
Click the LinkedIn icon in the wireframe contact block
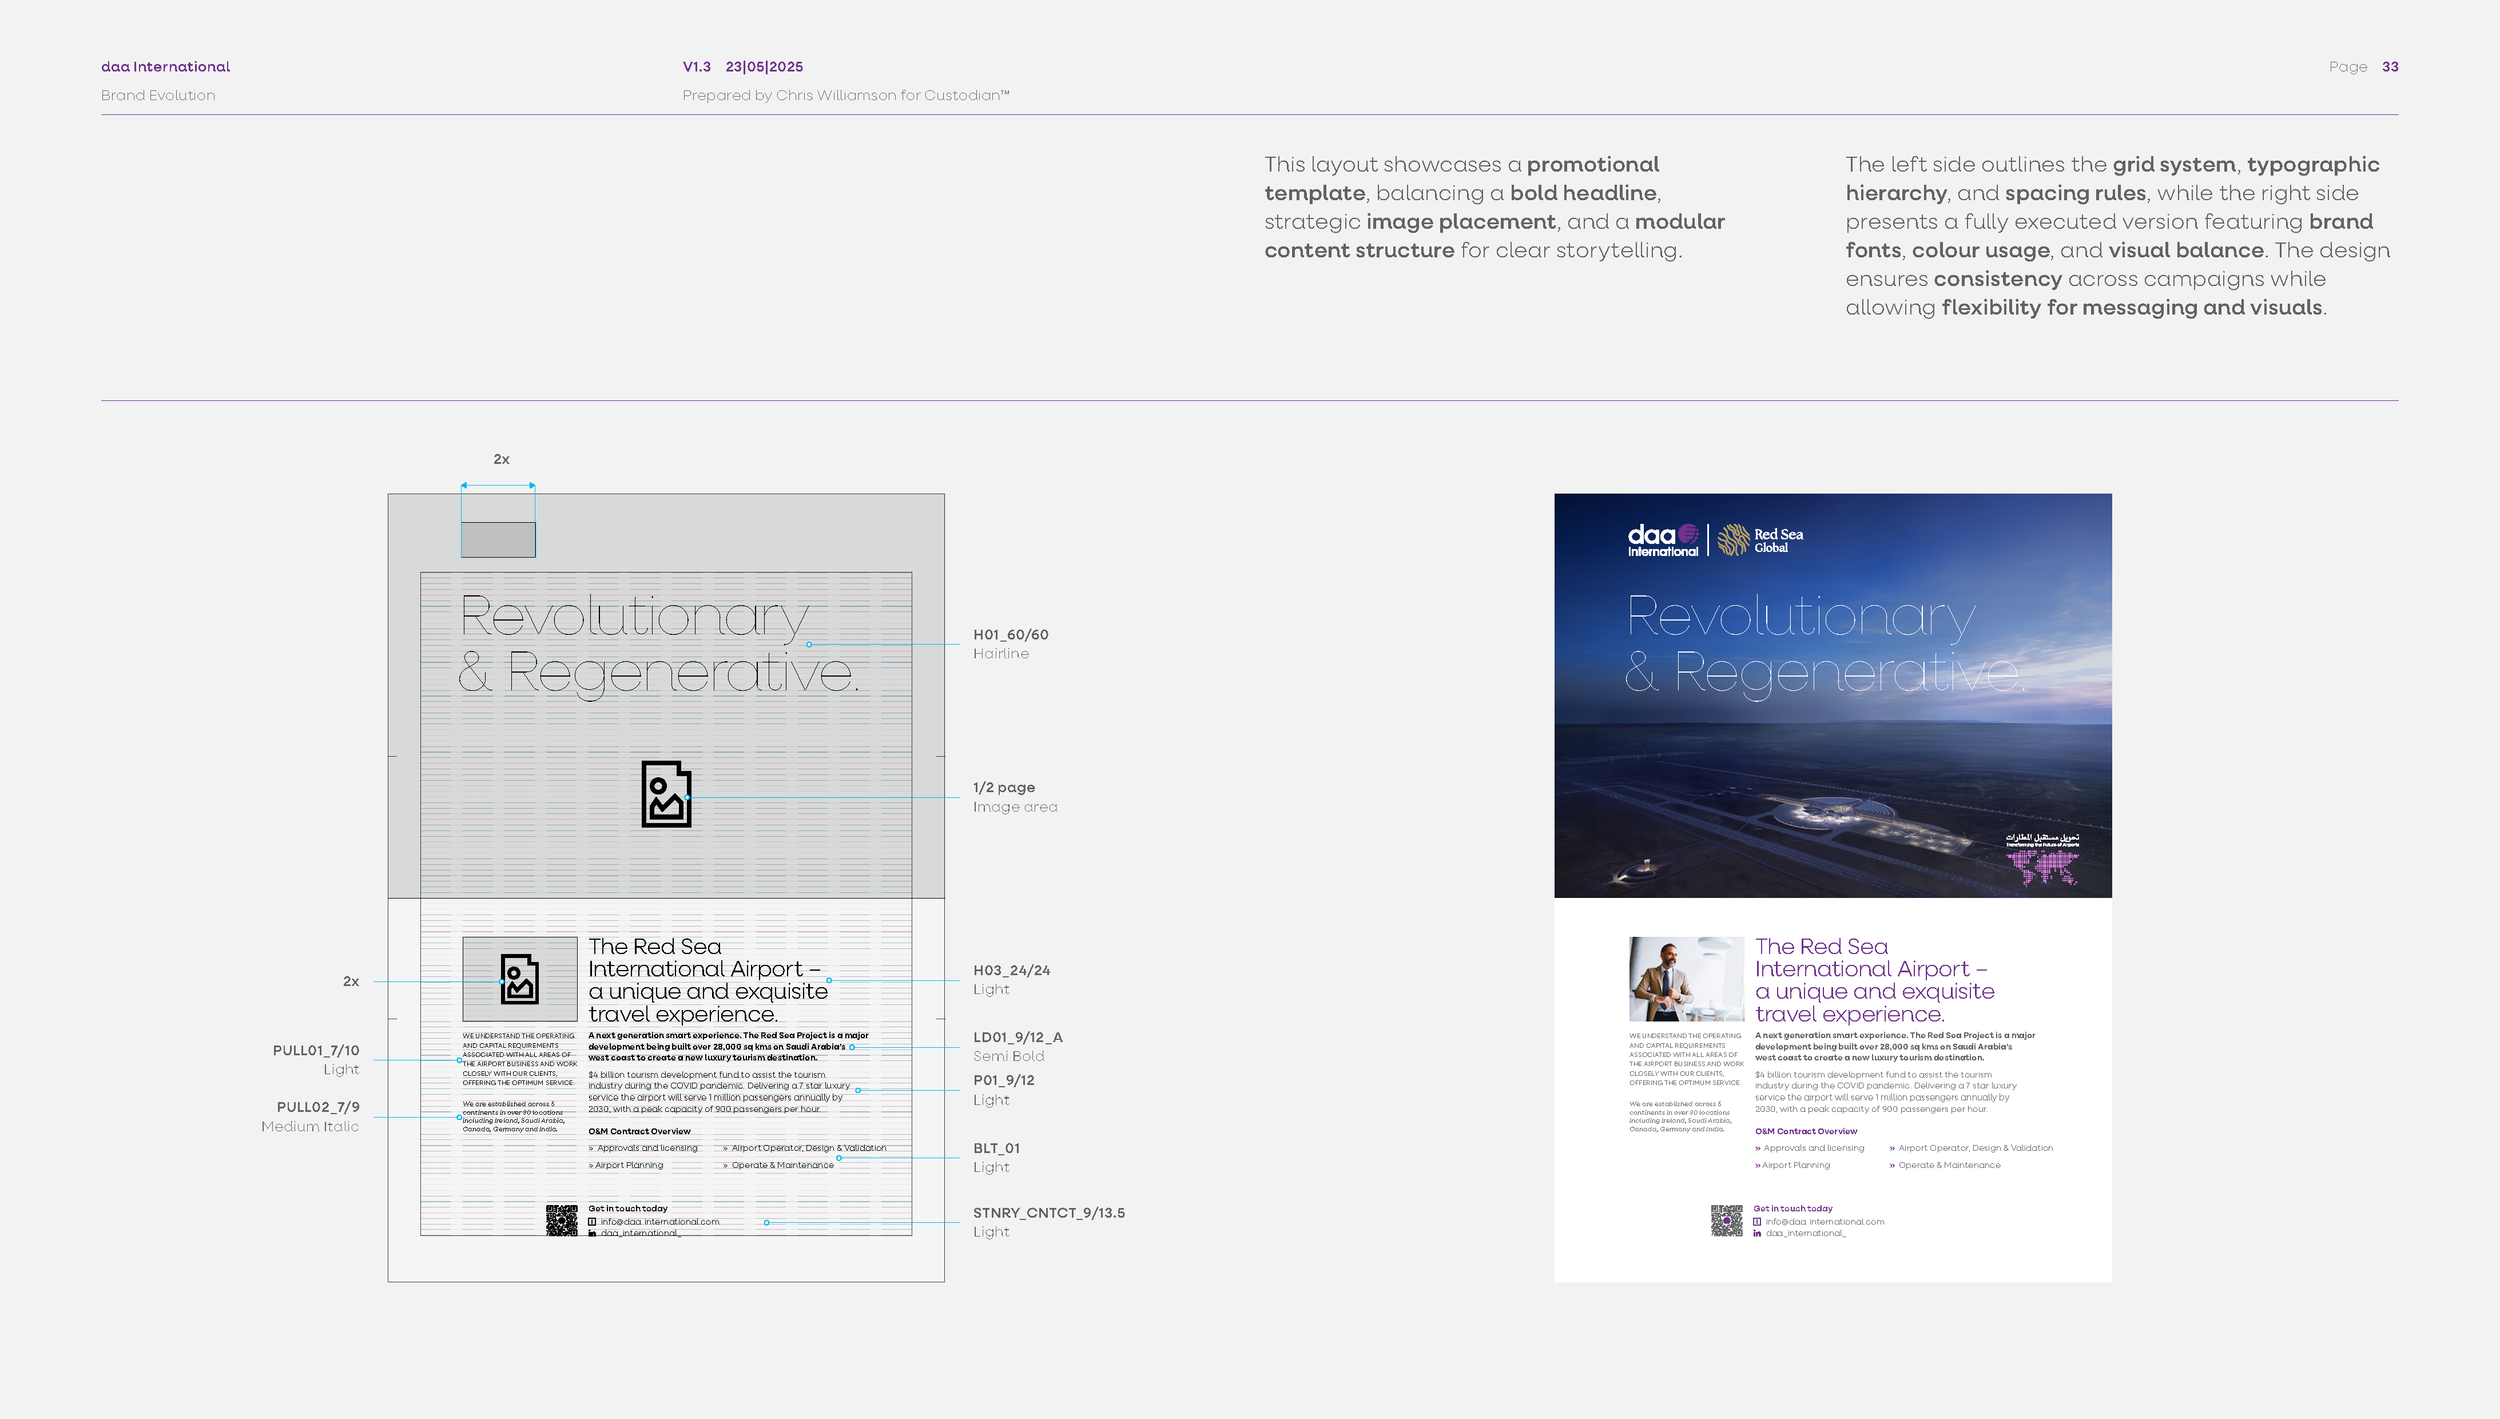point(592,1234)
